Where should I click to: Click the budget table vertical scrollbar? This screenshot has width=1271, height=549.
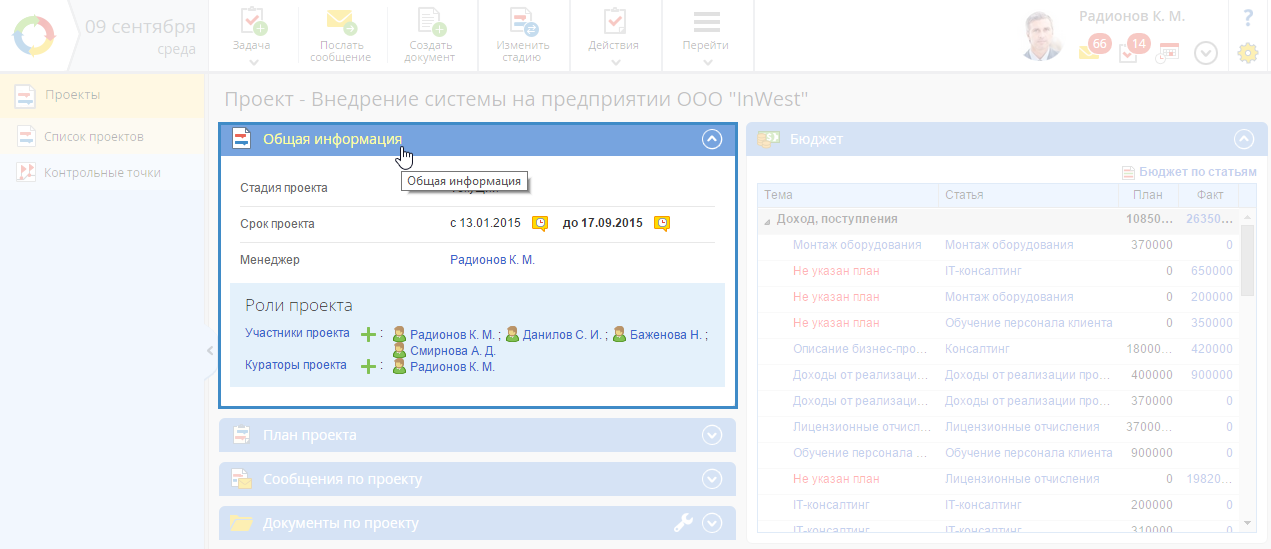[1247, 370]
